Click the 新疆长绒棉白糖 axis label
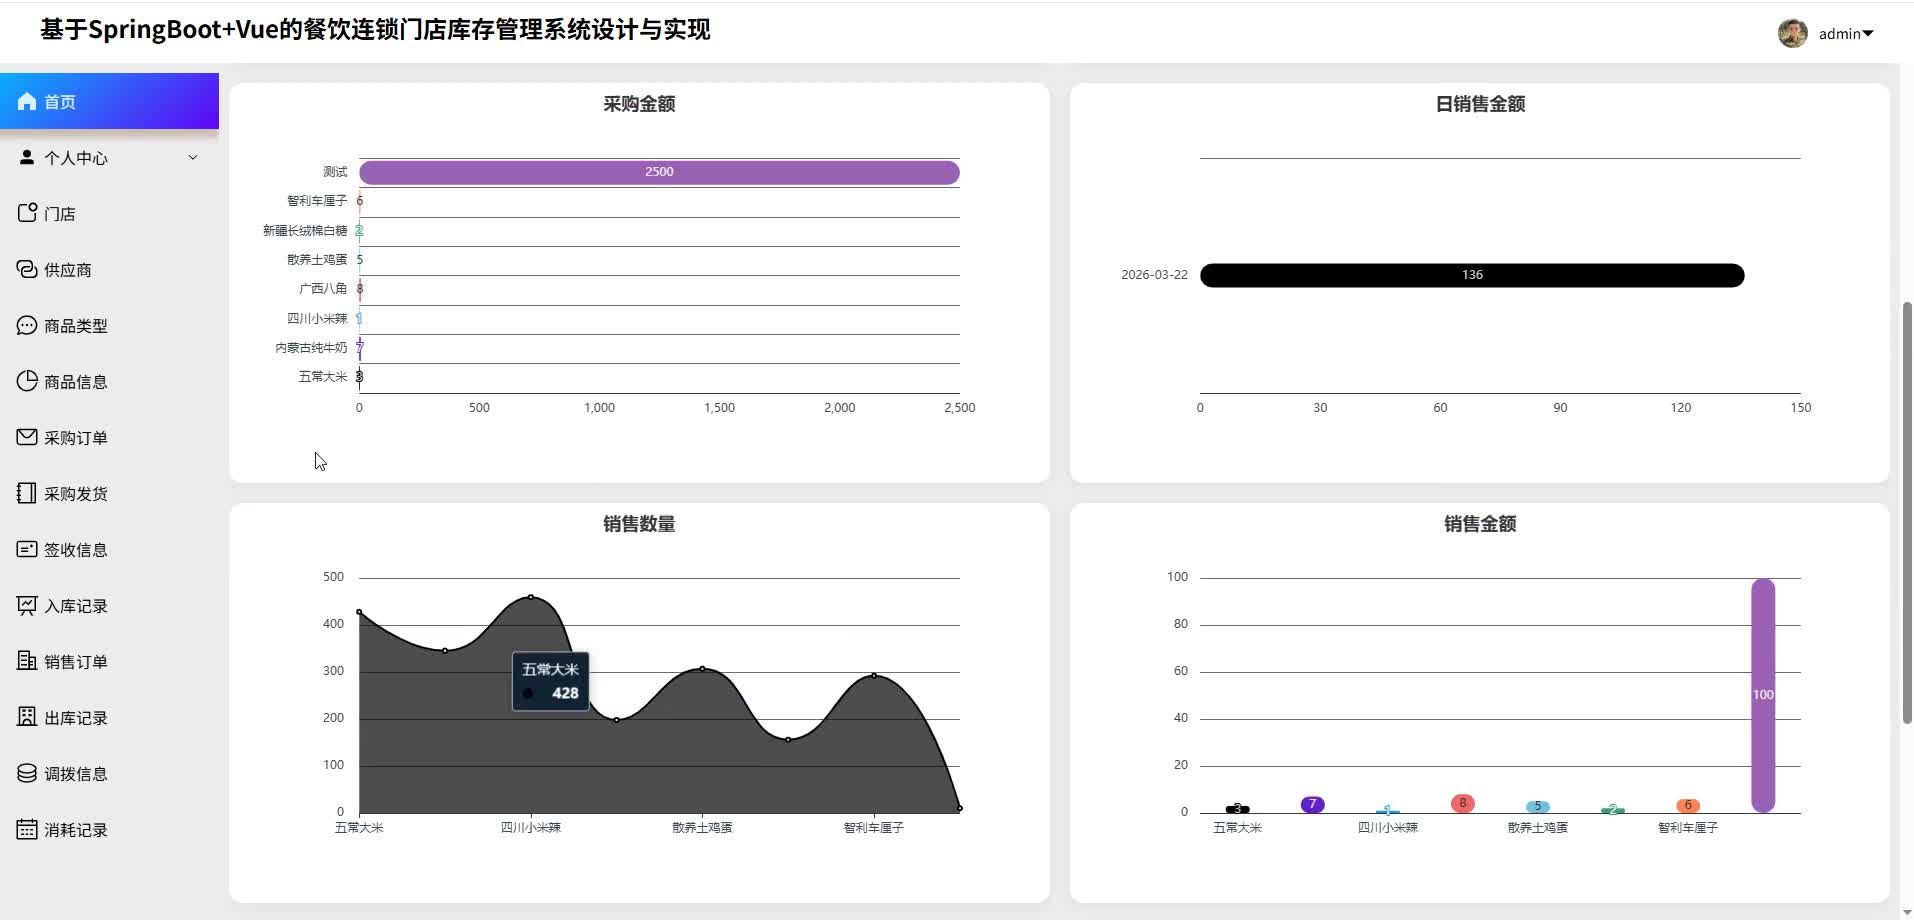The width and height of the screenshot is (1914, 920). (x=305, y=230)
